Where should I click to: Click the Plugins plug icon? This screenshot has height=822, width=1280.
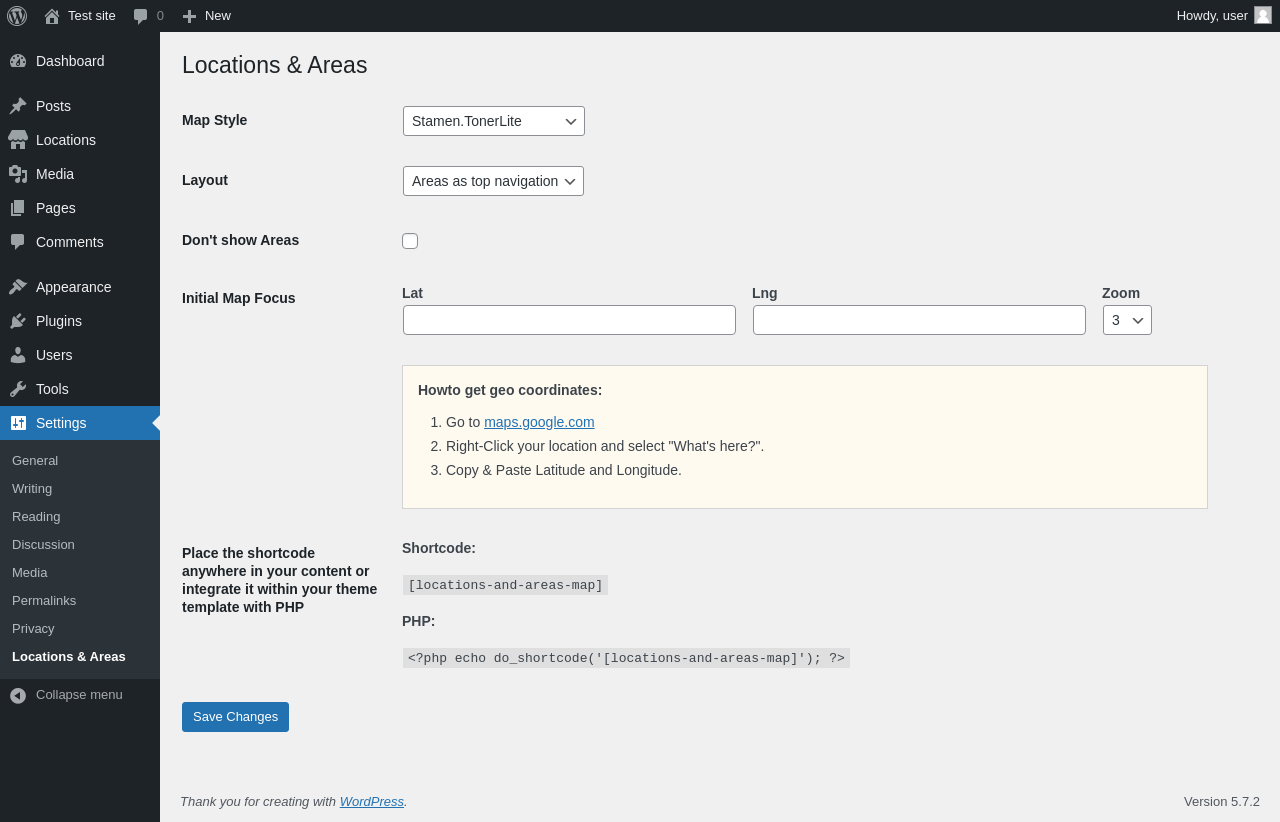(x=18, y=321)
